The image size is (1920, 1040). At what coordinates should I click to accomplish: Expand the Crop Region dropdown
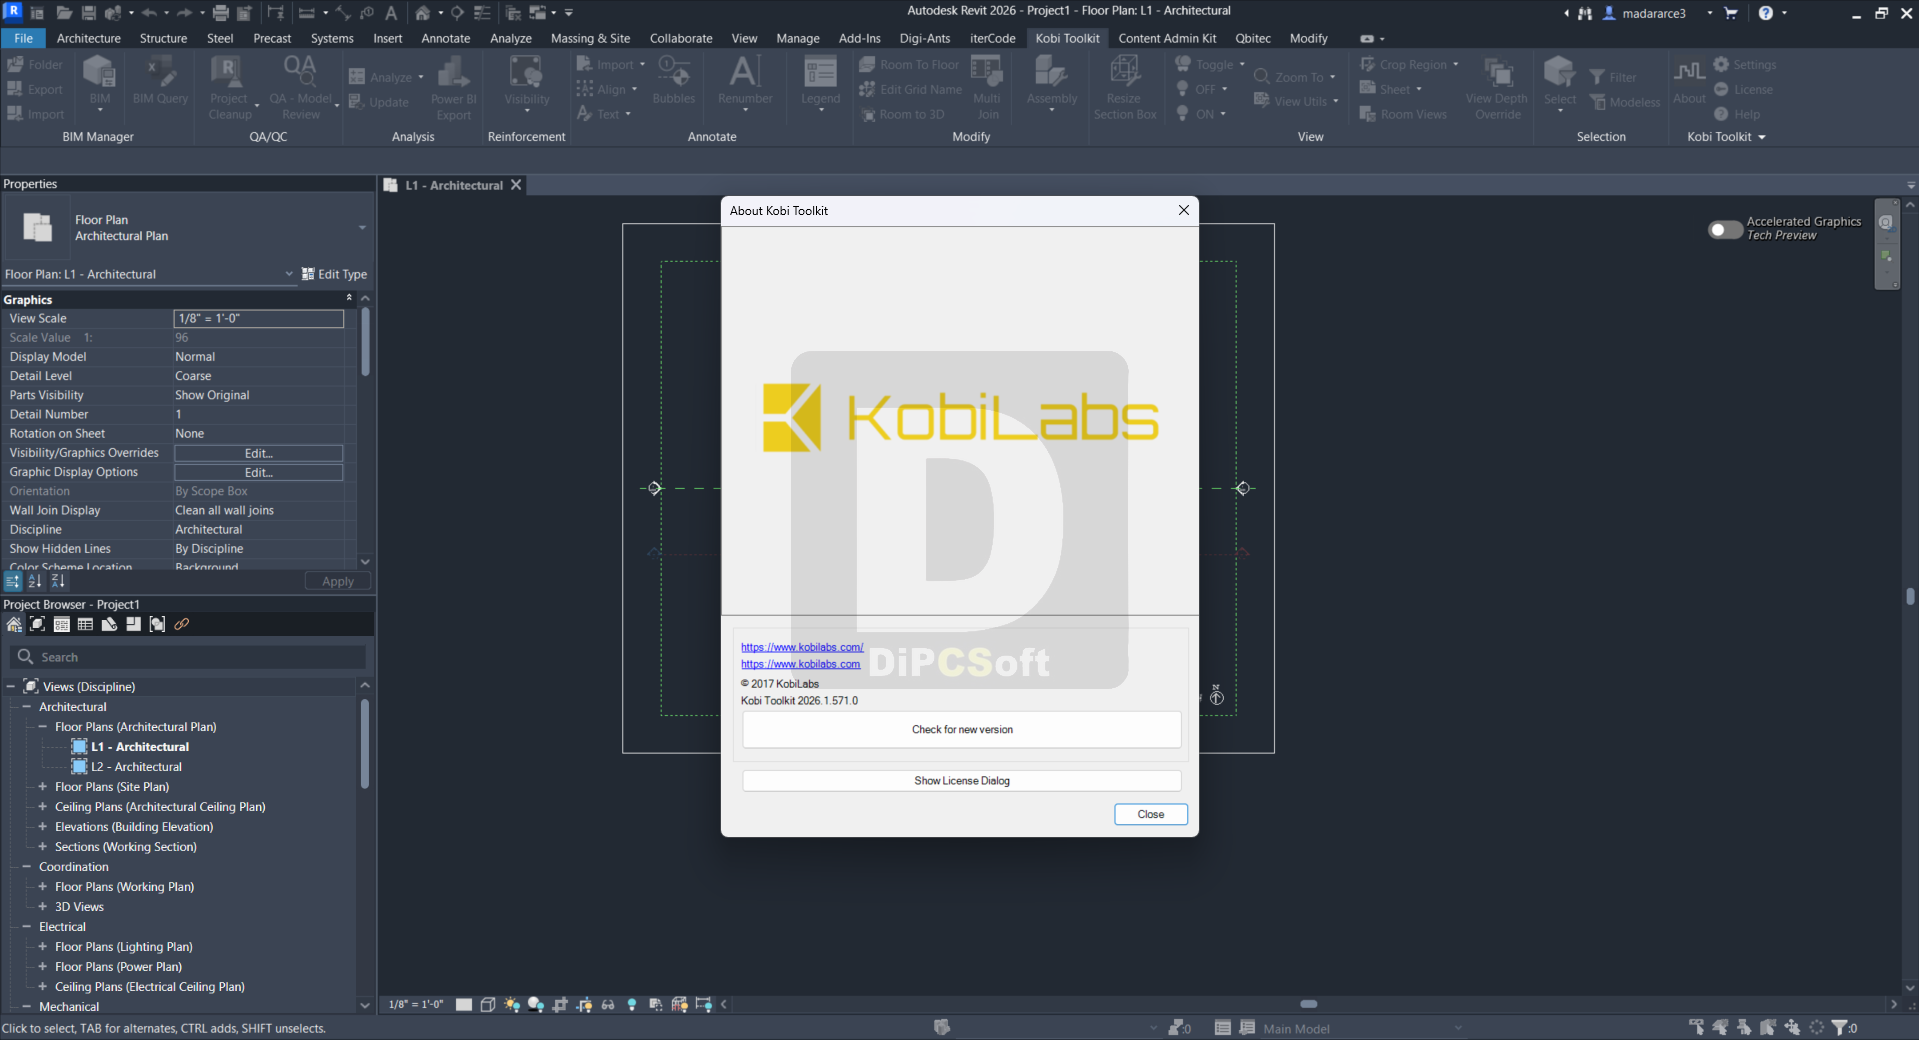click(x=1455, y=64)
